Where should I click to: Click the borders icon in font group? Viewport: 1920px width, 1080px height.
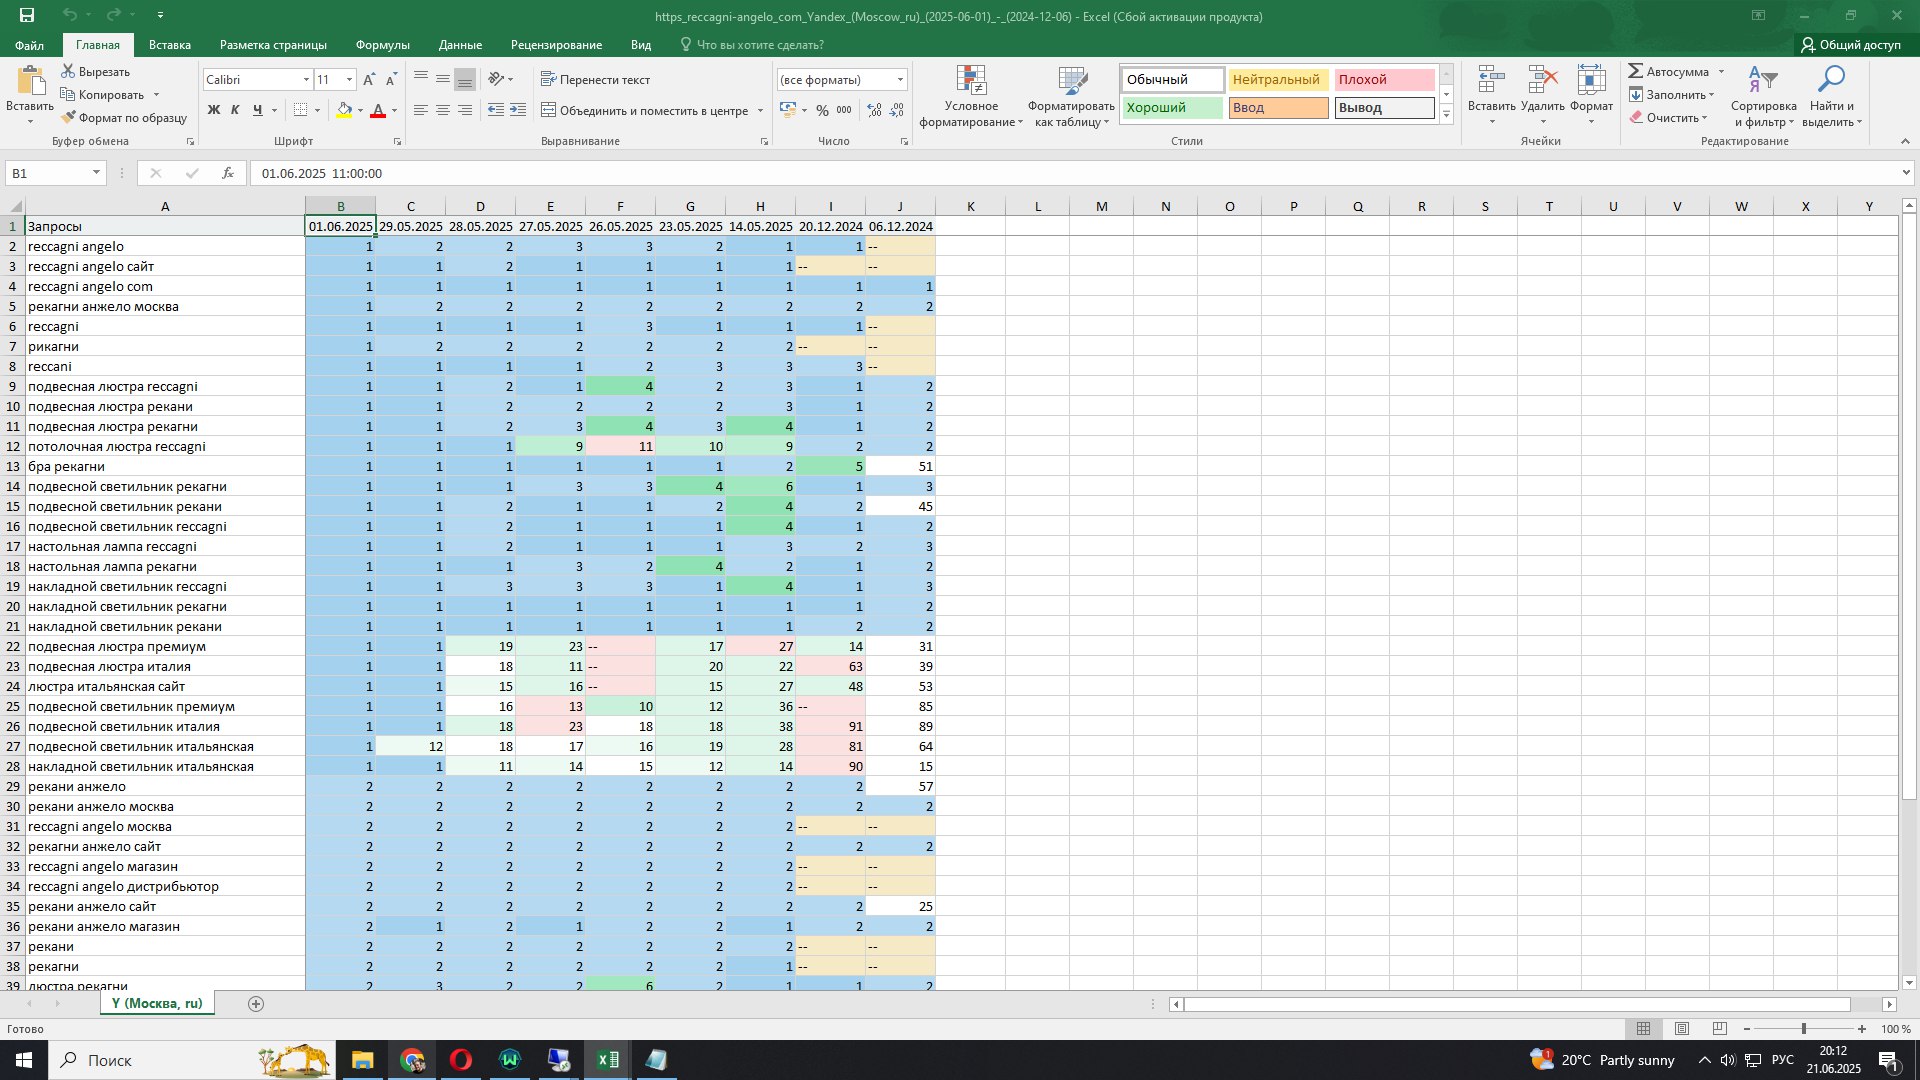click(x=300, y=110)
